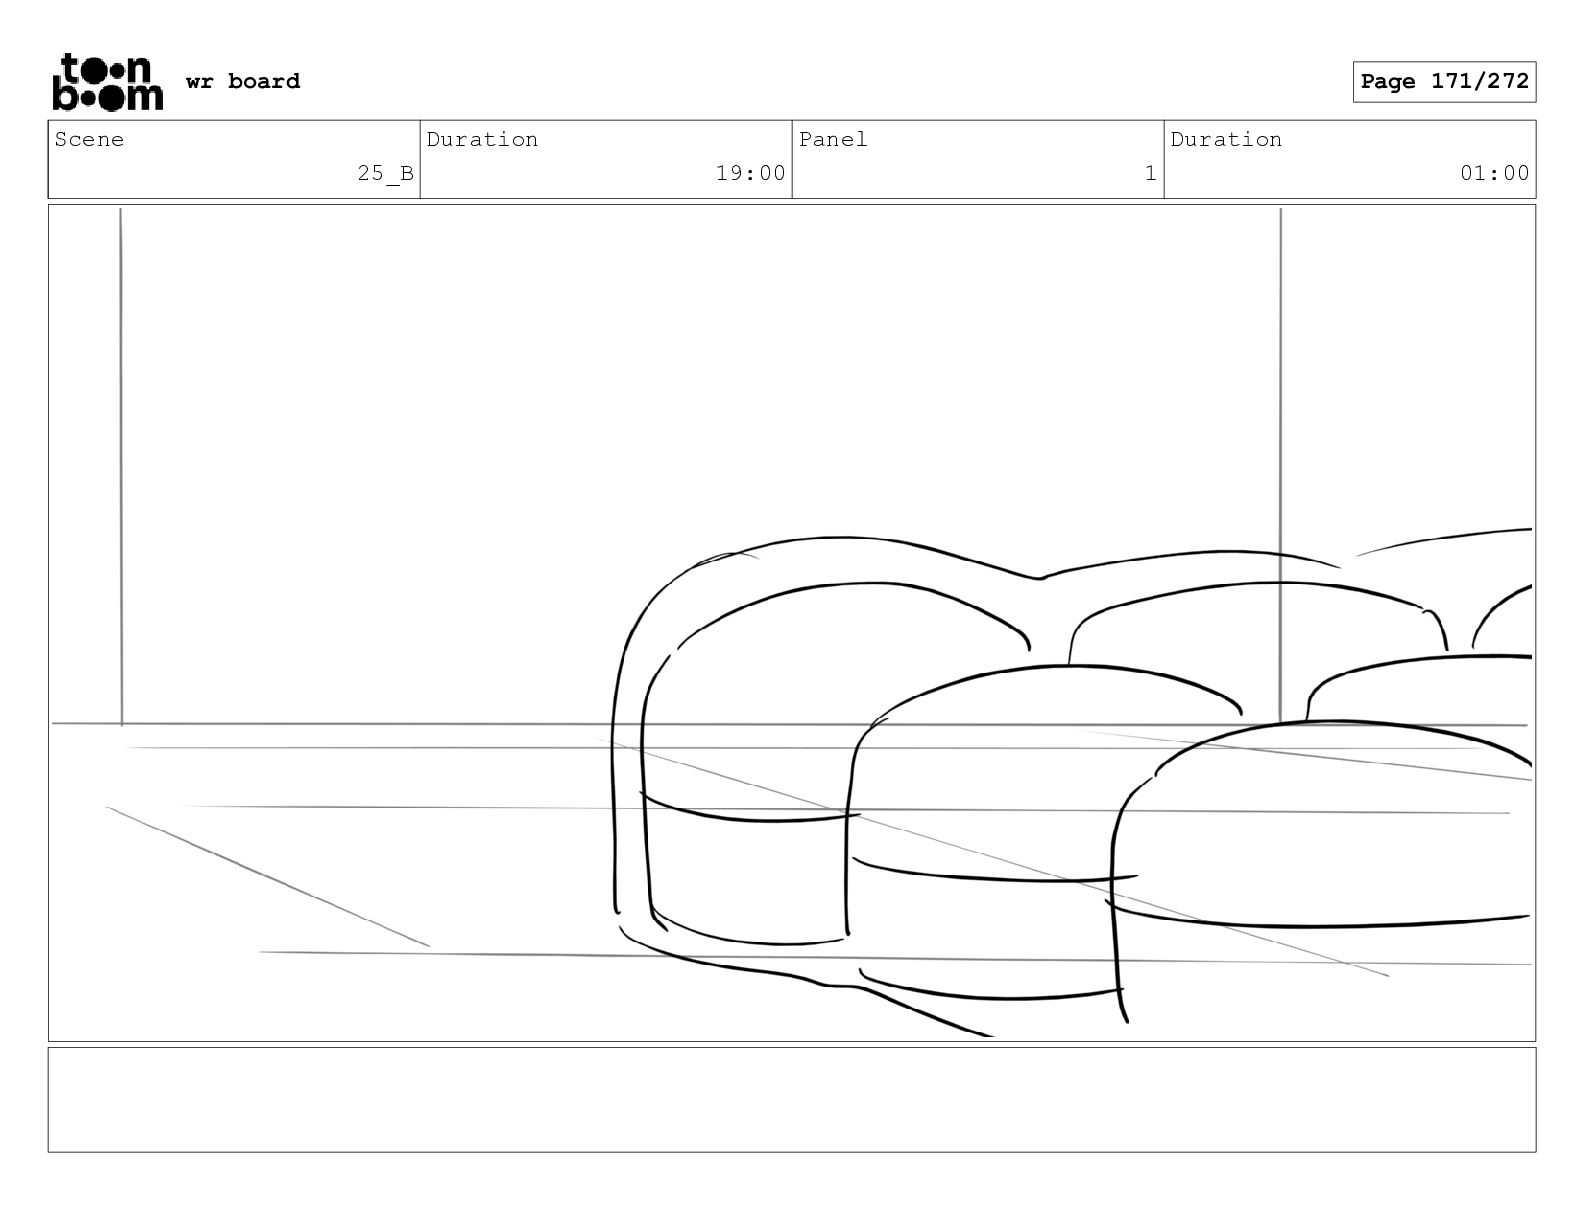The height and width of the screenshot is (1224, 1584).
Task: Click the Toon Boom logo
Action: [107, 82]
